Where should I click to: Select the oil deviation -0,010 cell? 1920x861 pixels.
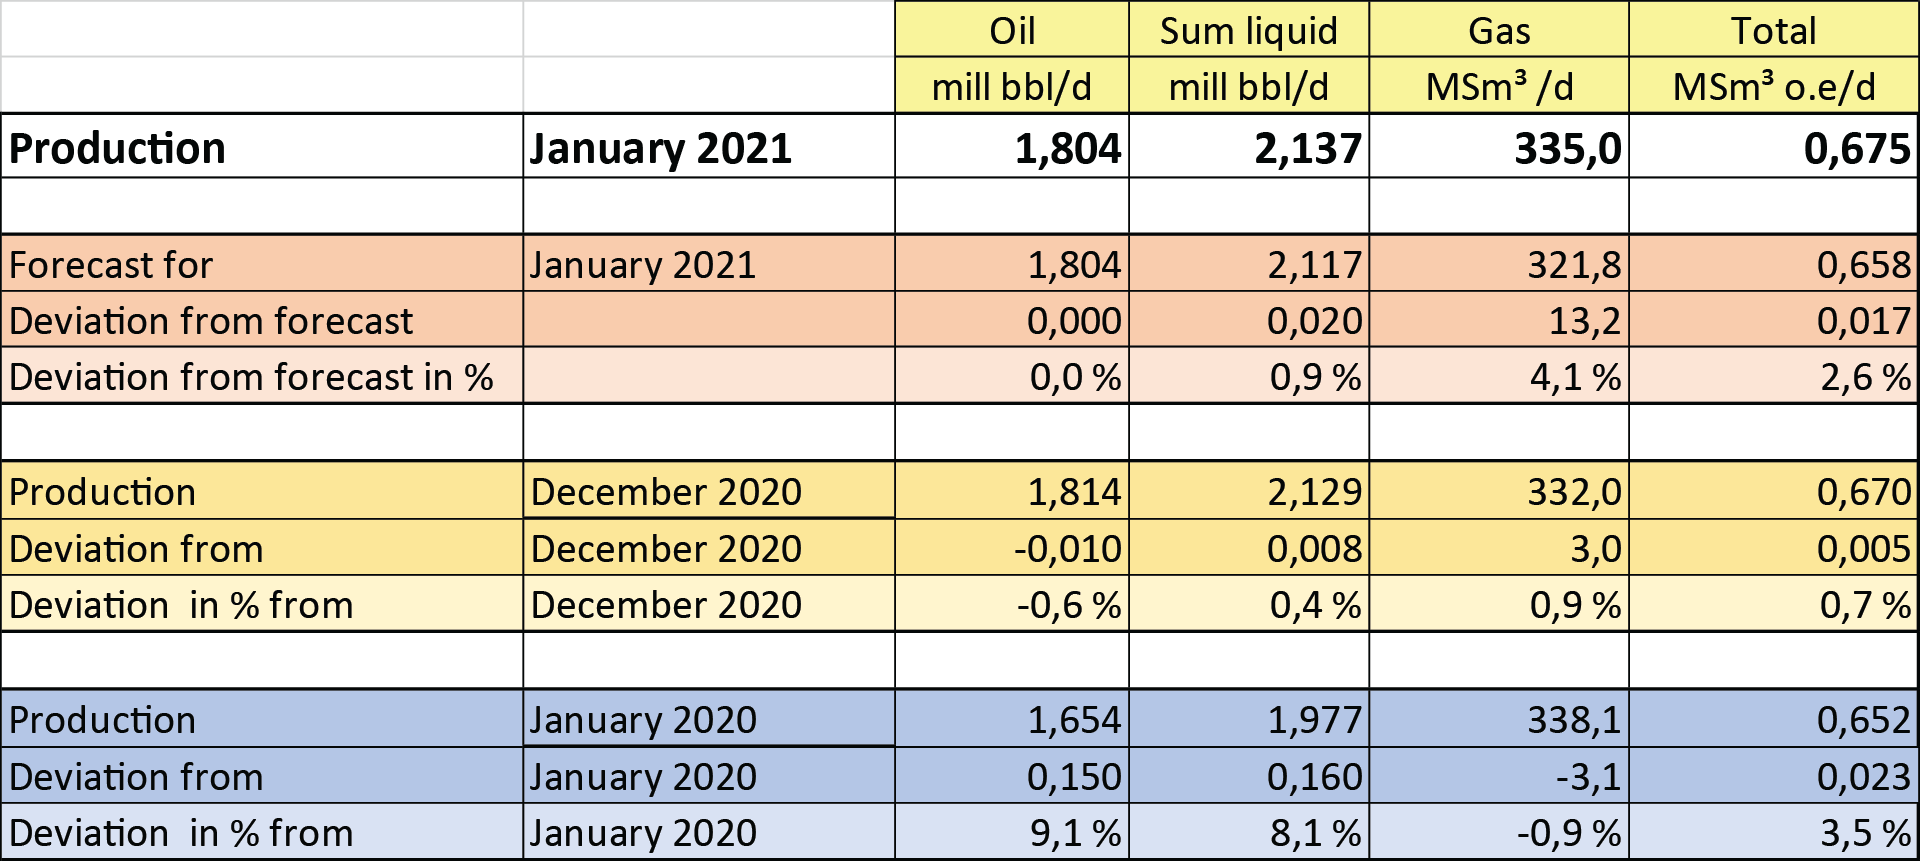click(1012, 547)
